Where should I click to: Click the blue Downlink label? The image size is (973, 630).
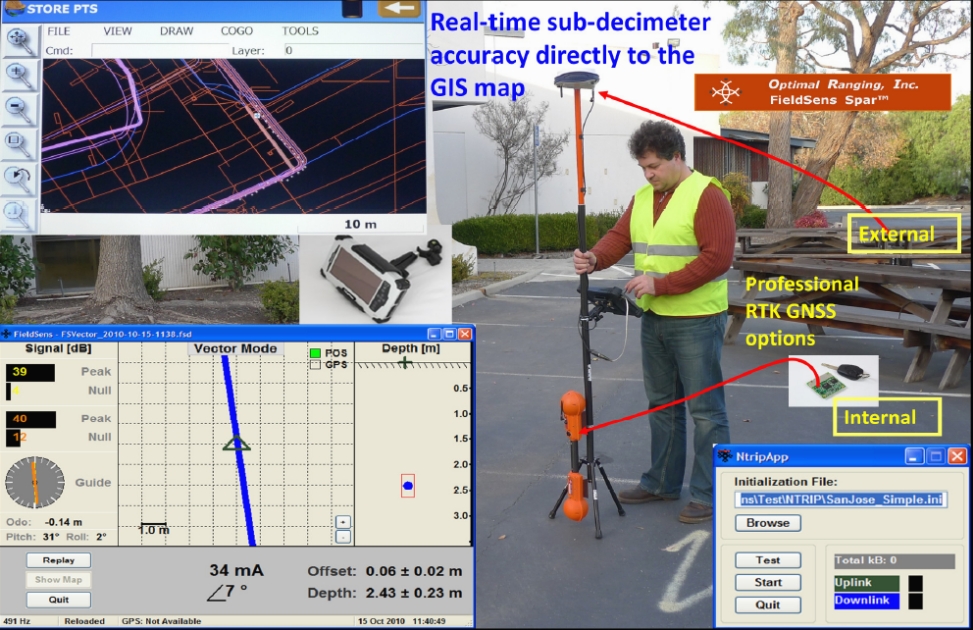tap(867, 601)
